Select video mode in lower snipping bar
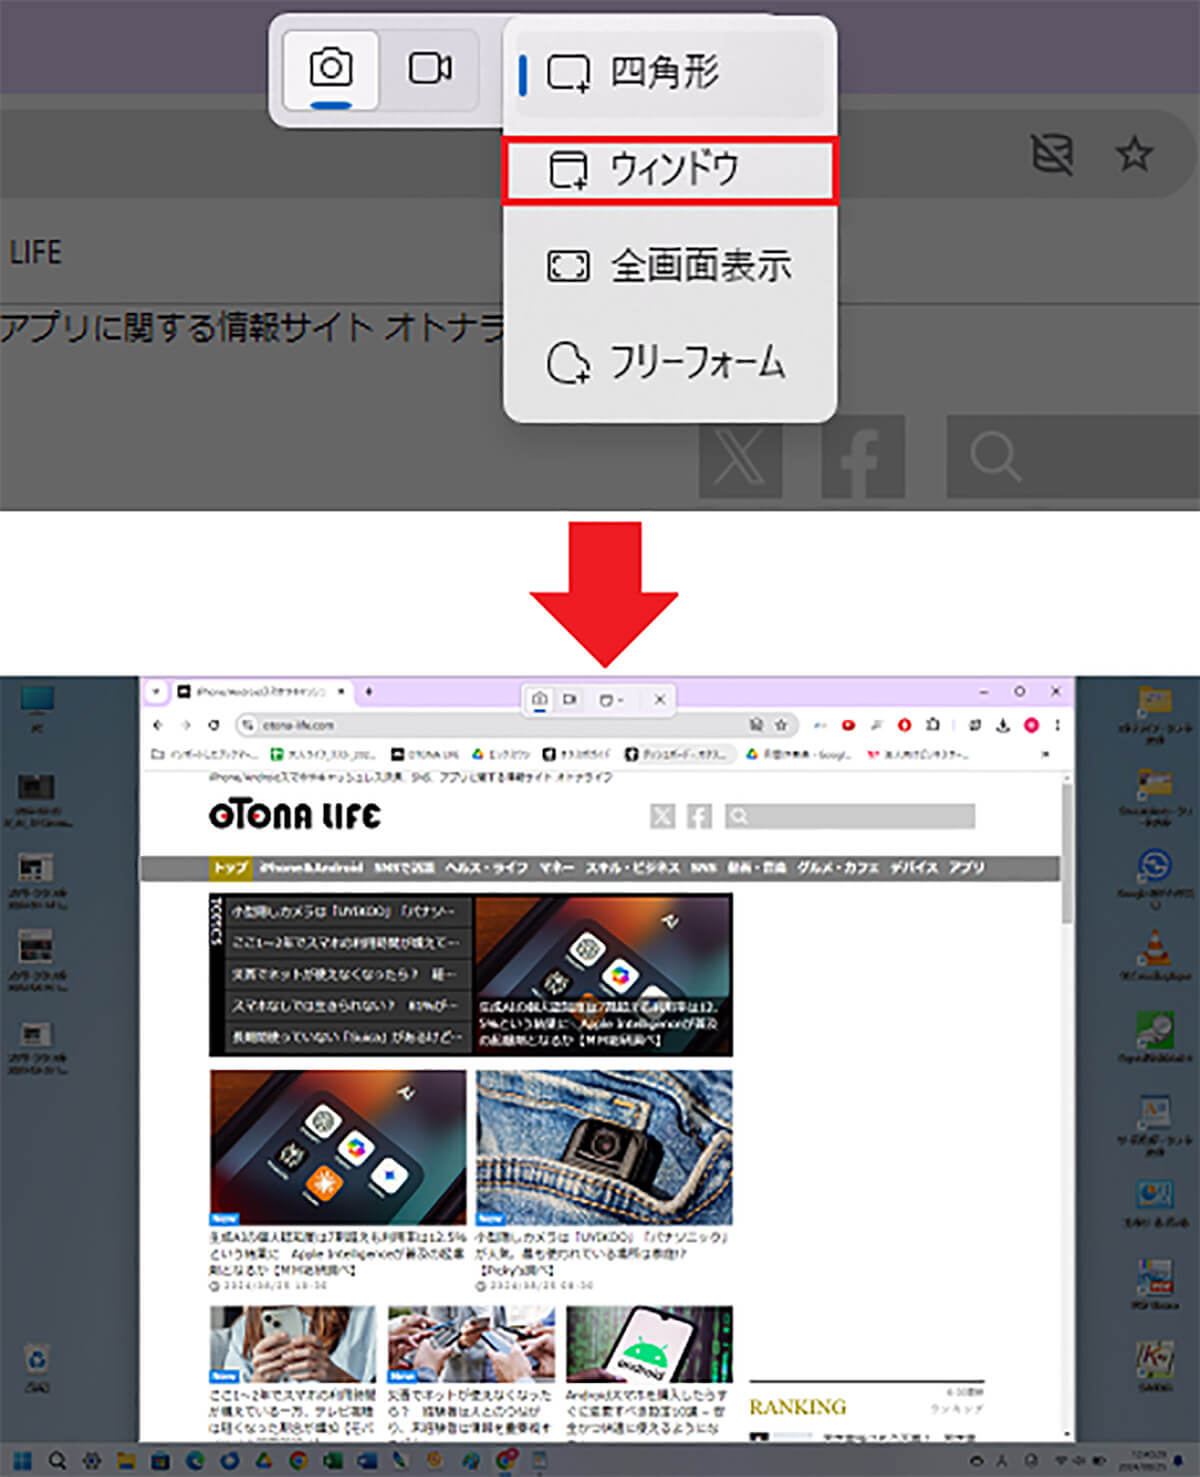This screenshot has width=1200, height=1477. click(x=570, y=699)
